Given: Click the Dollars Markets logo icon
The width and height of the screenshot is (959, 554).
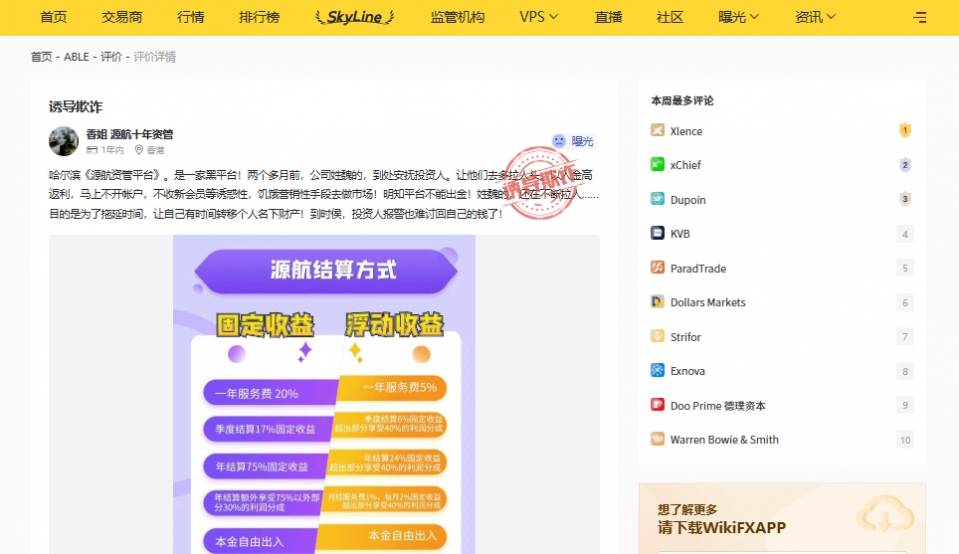Looking at the screenshot, I should pos(657,301).
